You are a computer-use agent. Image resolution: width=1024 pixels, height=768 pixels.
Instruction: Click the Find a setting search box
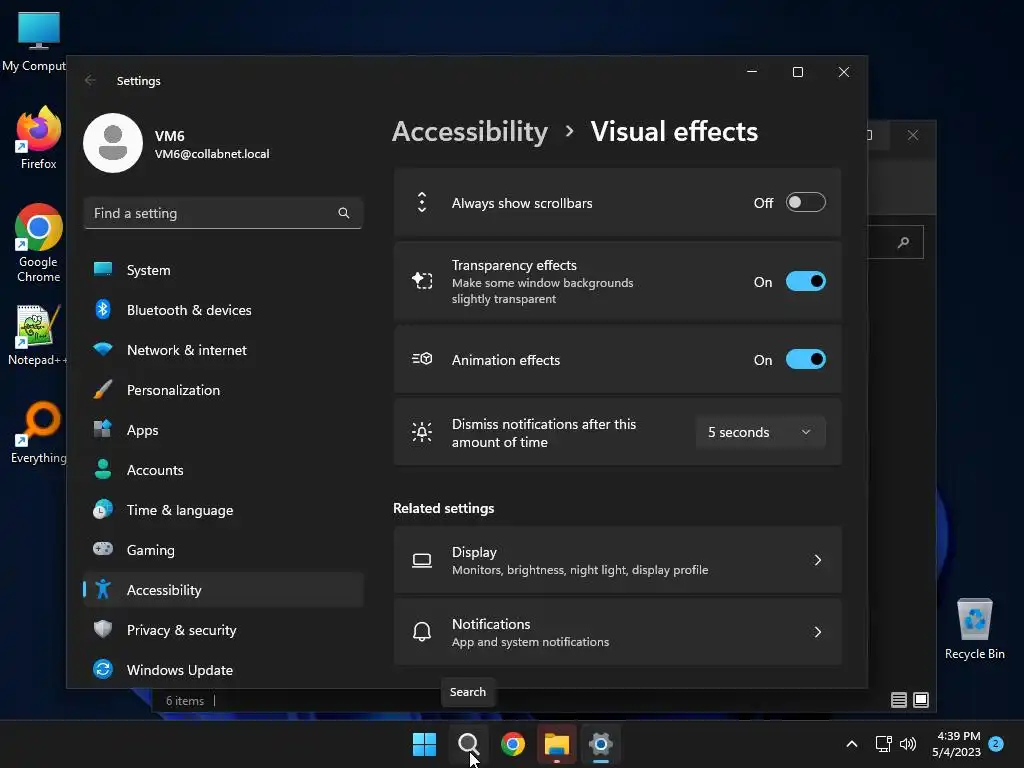point(223,213)
